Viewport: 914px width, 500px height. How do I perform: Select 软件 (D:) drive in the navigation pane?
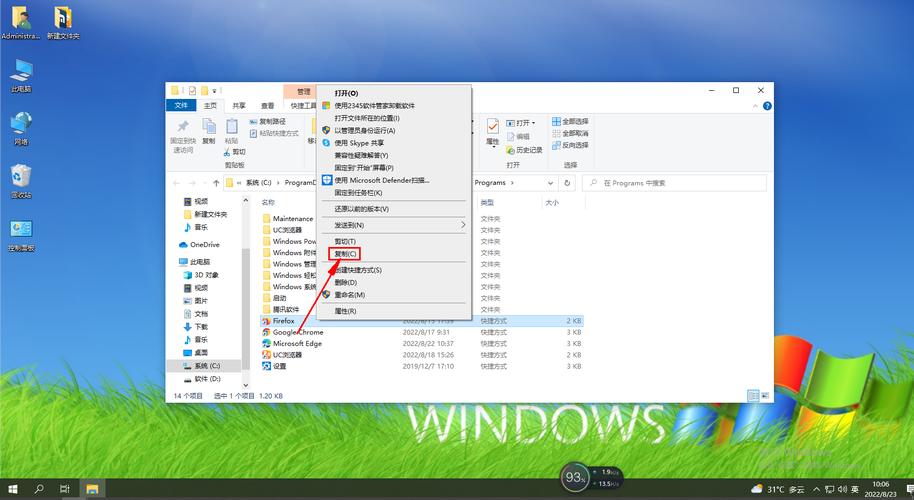click(x=202, y=379)
